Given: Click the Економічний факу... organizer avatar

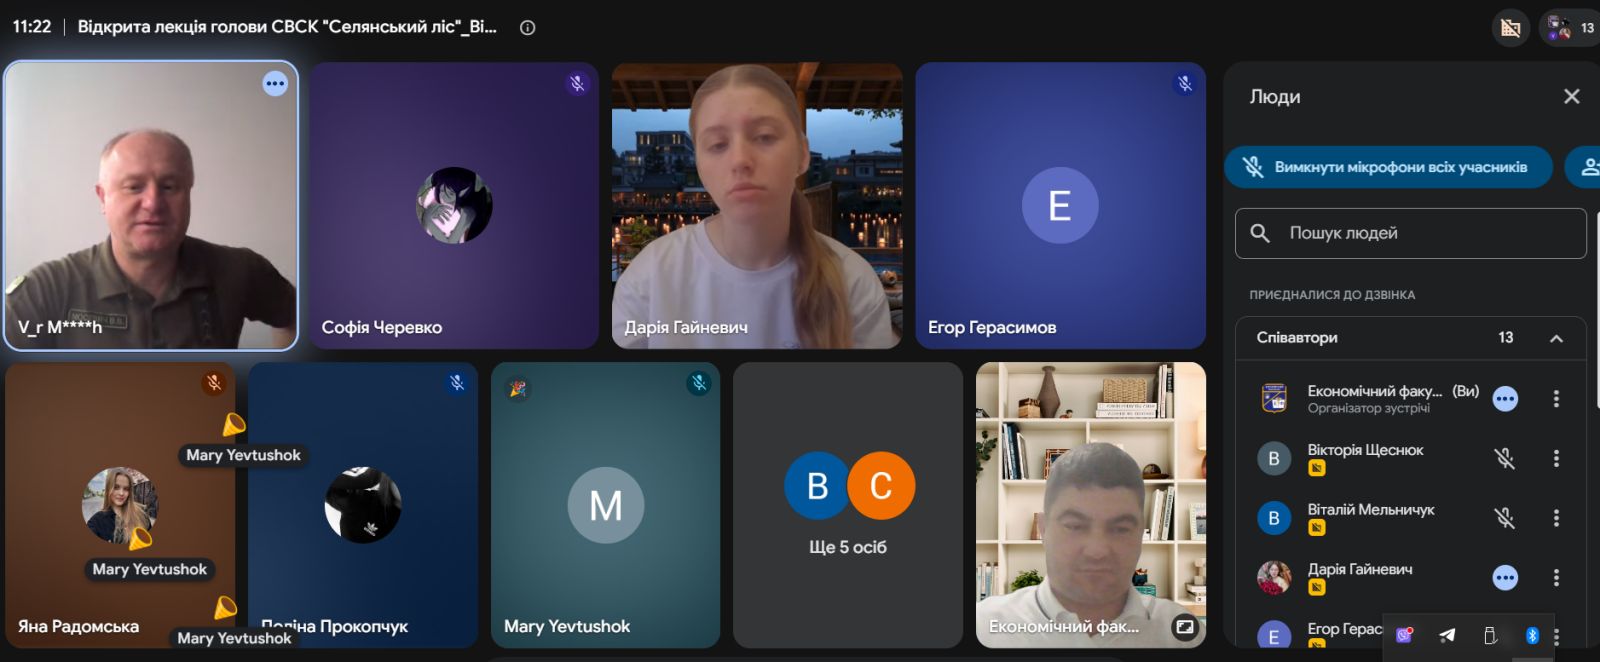Looking at the screenshot, I should [x=1274, y=399].
